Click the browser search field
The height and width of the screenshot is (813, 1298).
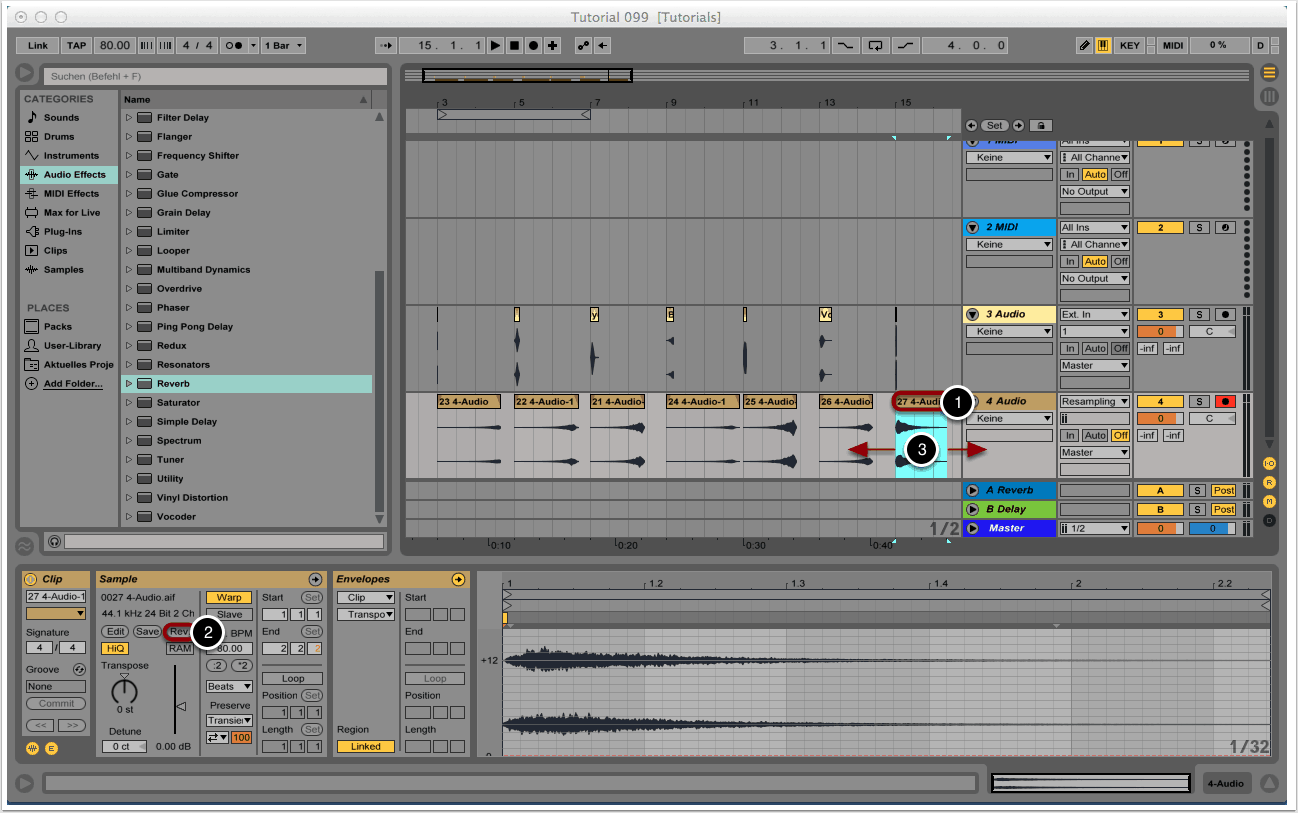pyautogui.click(x=214, y=77)
